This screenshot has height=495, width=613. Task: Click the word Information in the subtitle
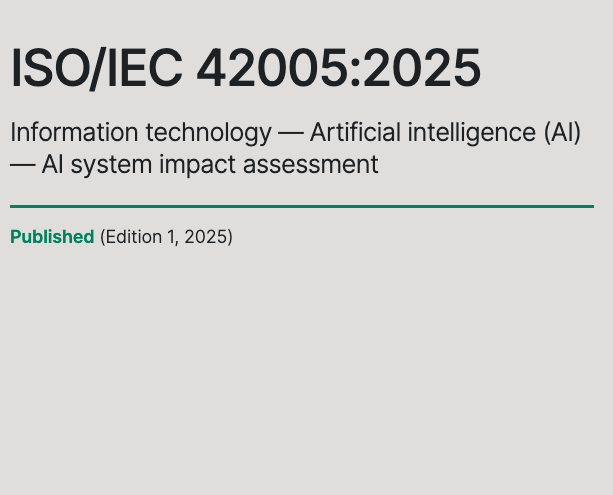click(x=74, y=132)
